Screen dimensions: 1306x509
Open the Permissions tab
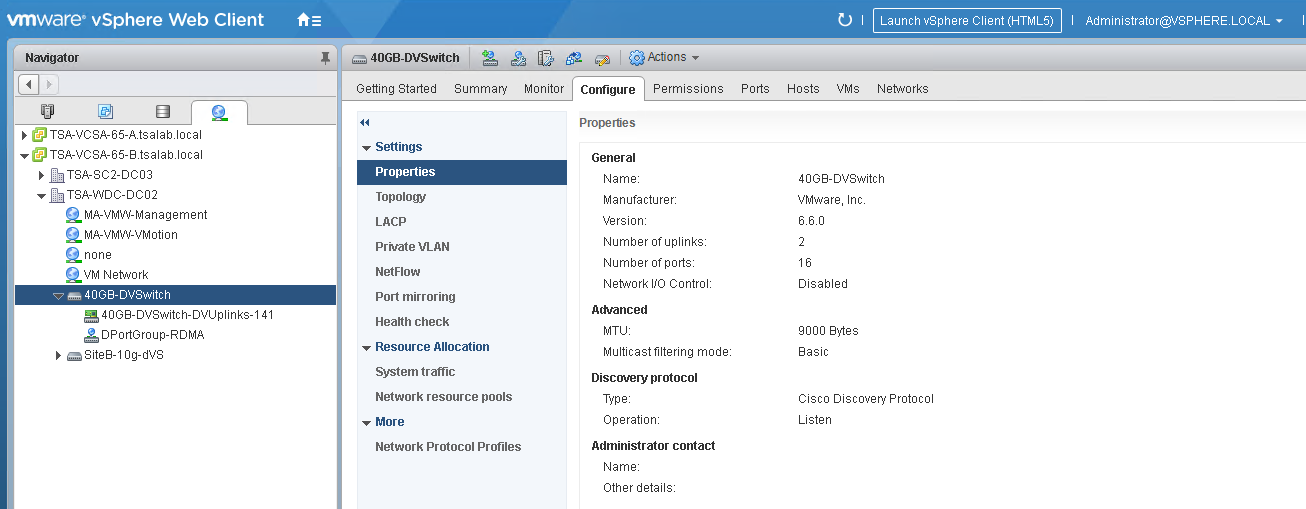pyautogui.click(x=688, y=89)
